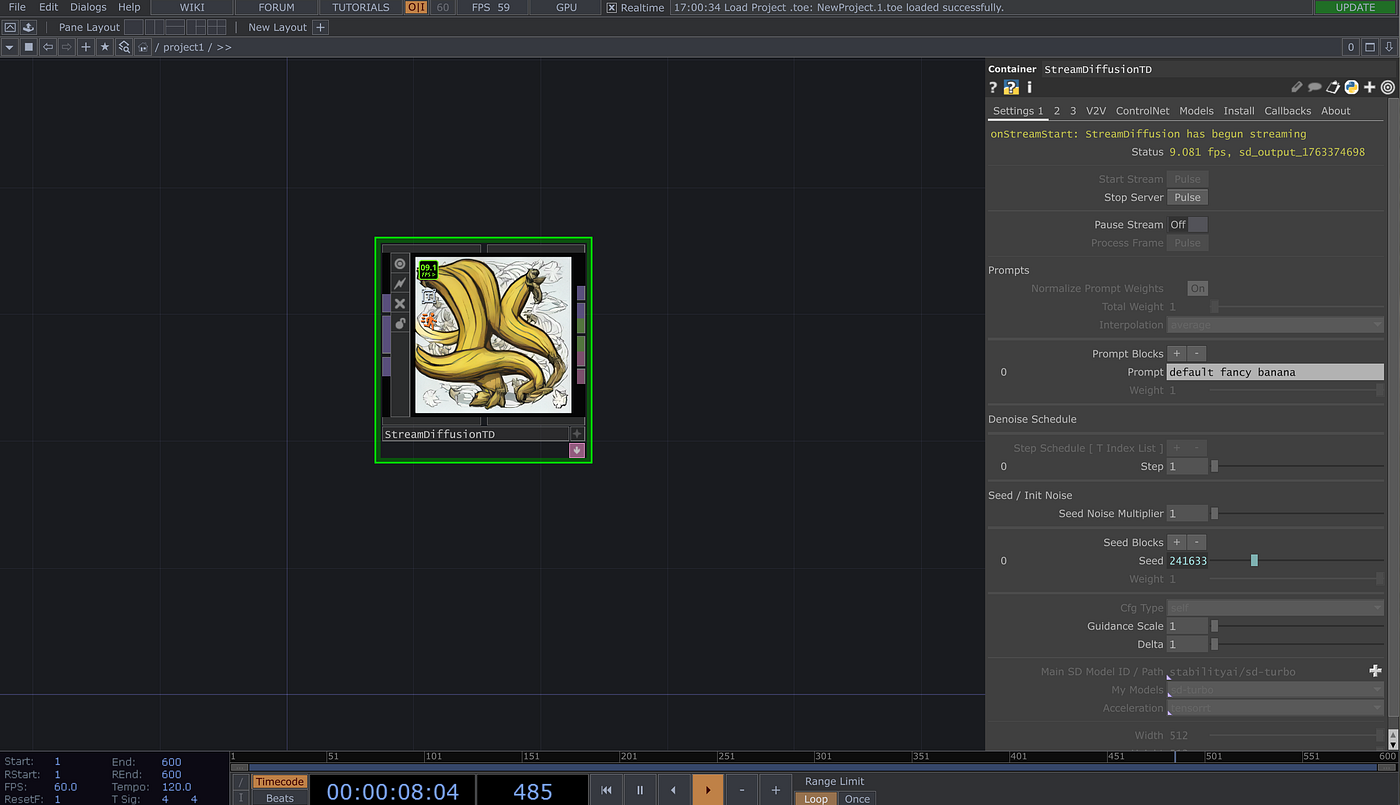
Task: Click the padlock icon on StreamDiffusionTD node
Action: (x=400, y=324)
